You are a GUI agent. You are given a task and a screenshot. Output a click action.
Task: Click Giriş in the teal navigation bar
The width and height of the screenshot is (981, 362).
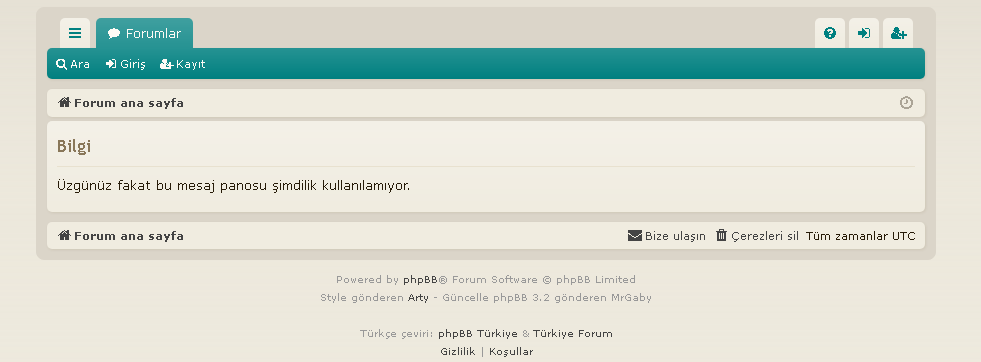(x=125, y=64)
